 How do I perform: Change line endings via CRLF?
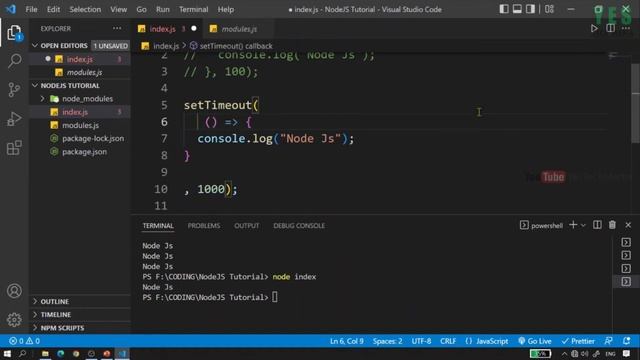(448, 341)
